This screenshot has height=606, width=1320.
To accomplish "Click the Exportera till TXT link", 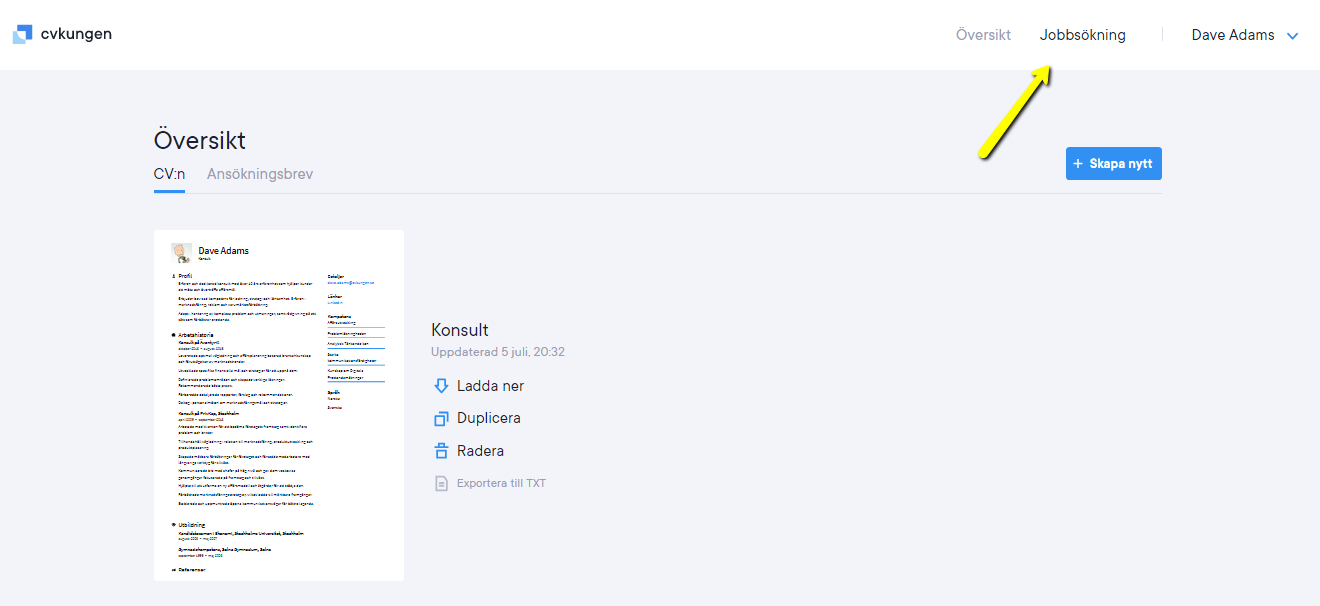I will click(501, 483).
